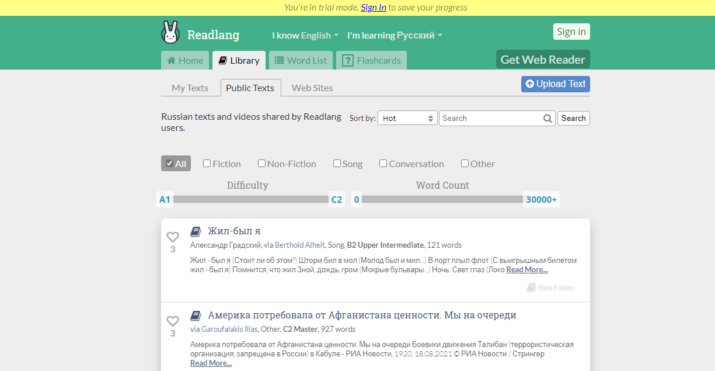Click the Search button
This screenshot has width=715, height=371.
pos(573,119)
